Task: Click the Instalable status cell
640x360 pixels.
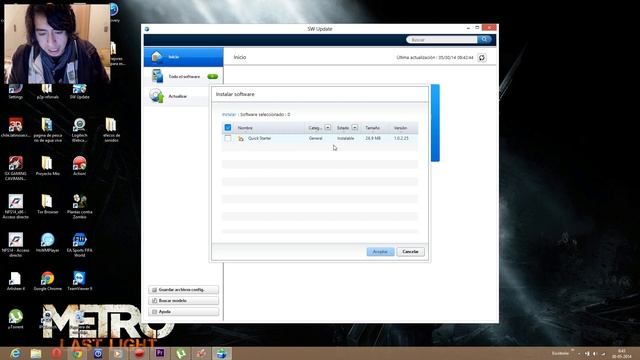Action: [345, 138]
